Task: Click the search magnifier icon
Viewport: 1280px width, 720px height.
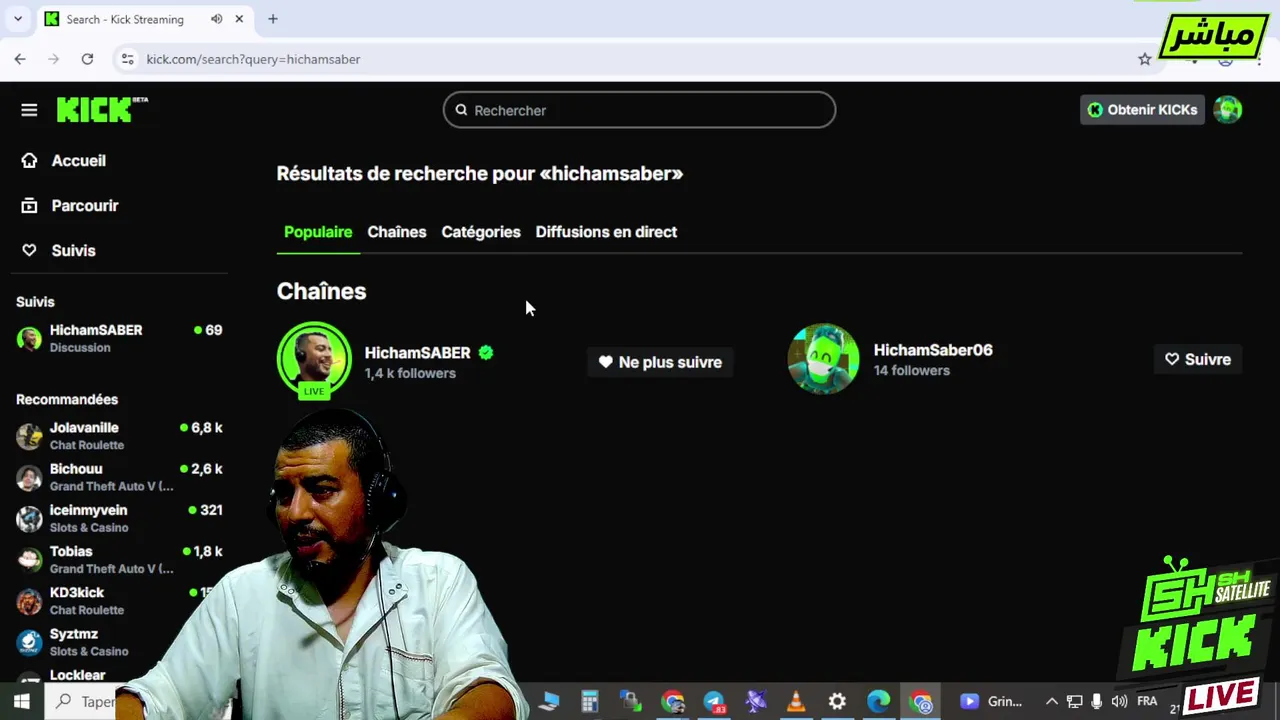Action: [x=461, y=110]
